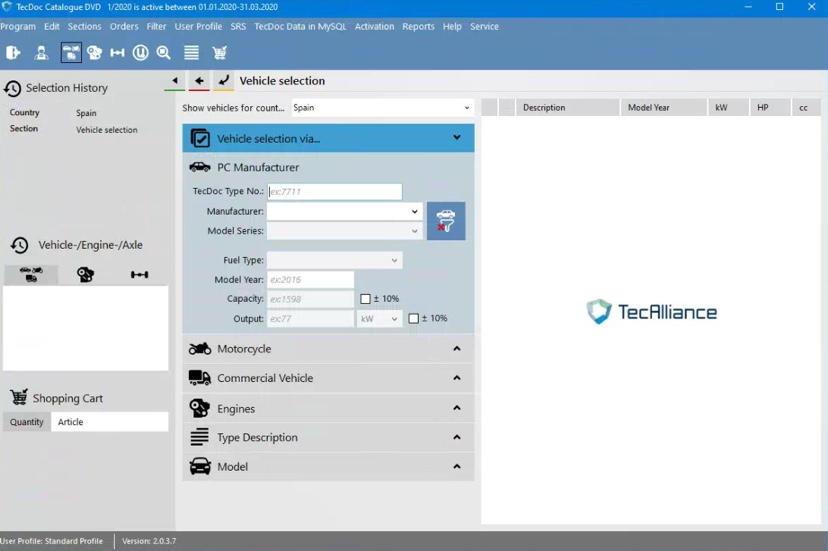Click the TecDoc Type No. input field
The image size is (828, 551).
[335, 192]
